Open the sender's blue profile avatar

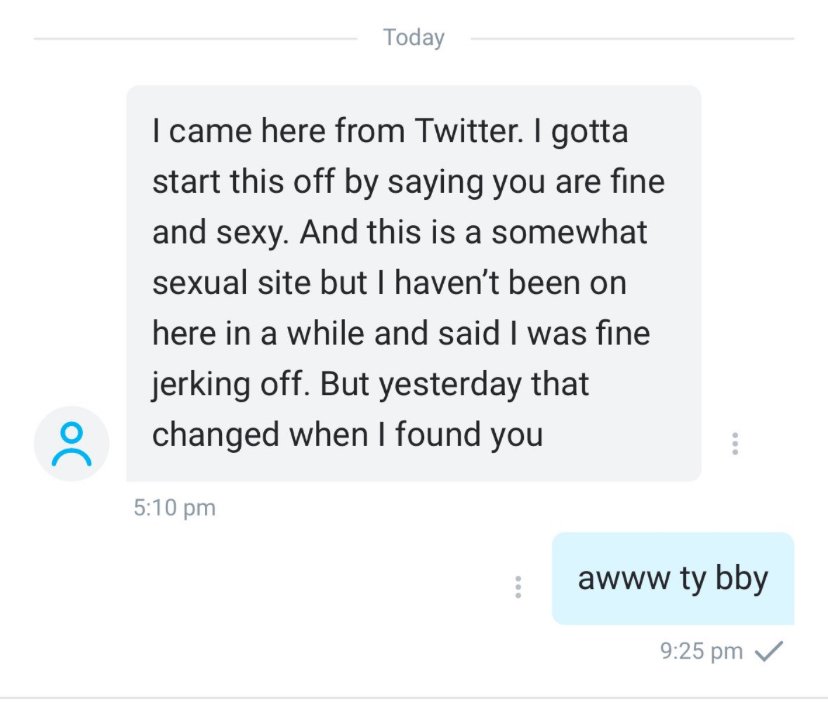pyautogui.click(x=71, y=444)
